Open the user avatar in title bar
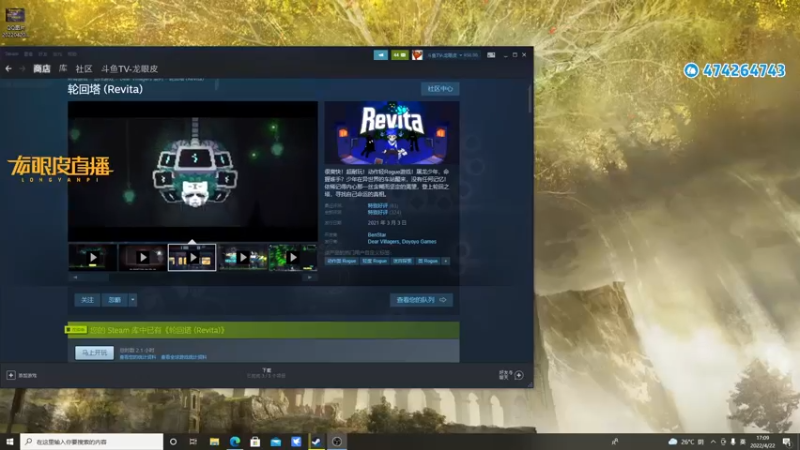 pyautogui.click(x=417, y=55)
